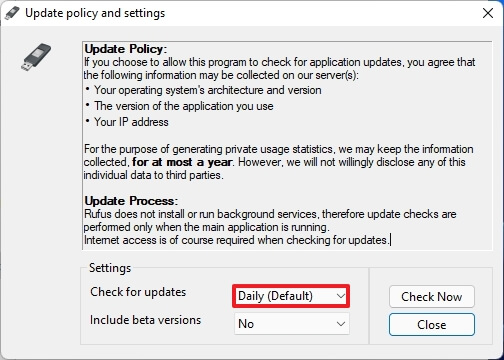Click the Update Policy heading text

click(125, 49)
